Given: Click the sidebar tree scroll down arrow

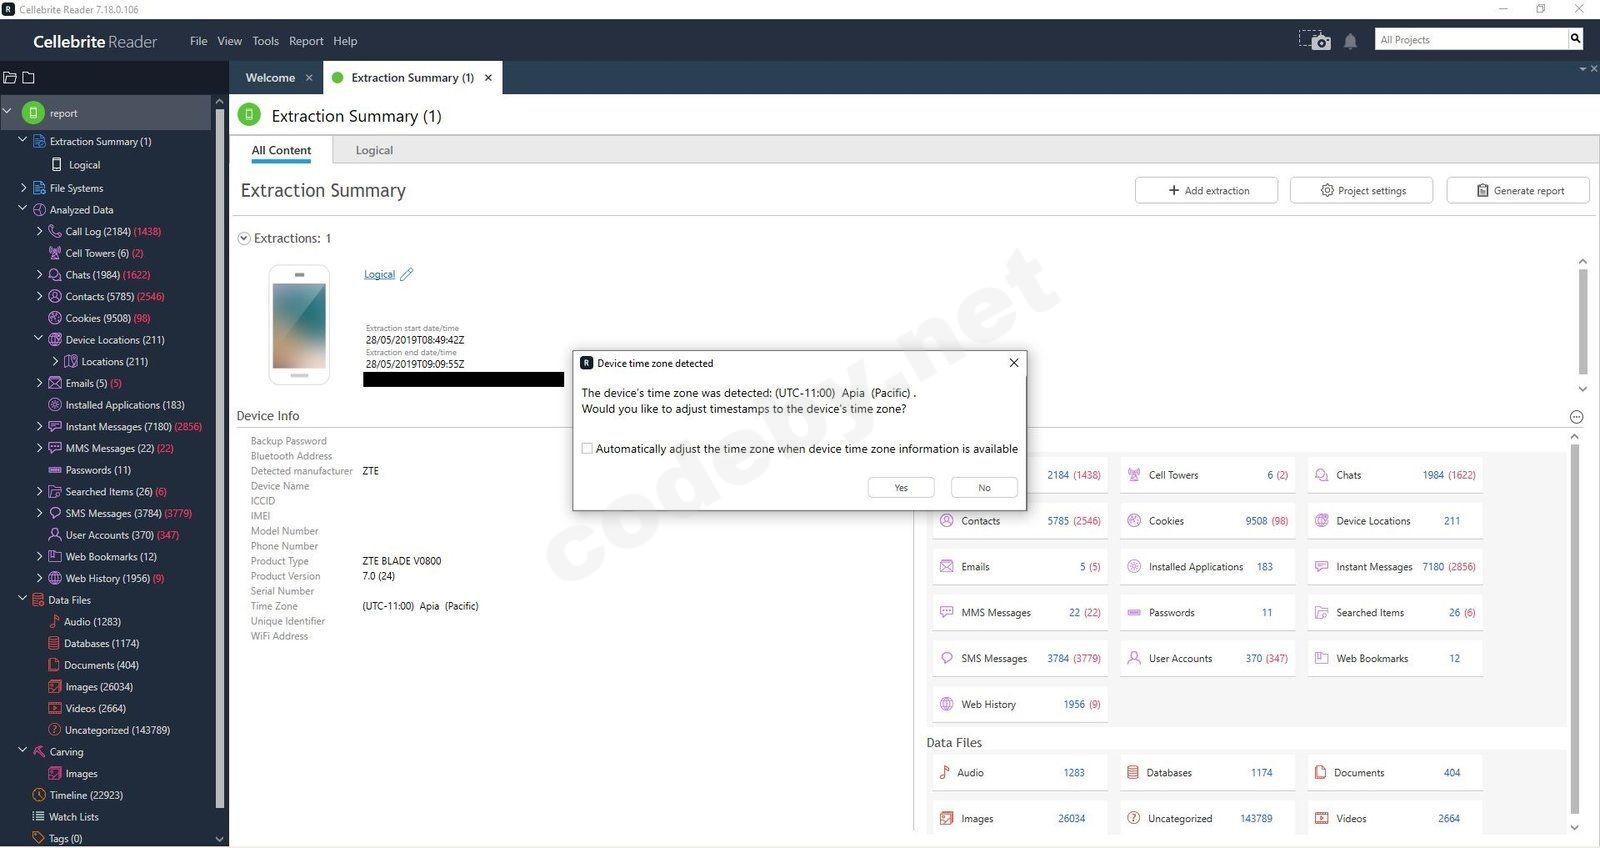Looking at the screenshot, I should [x=219, y=838].
